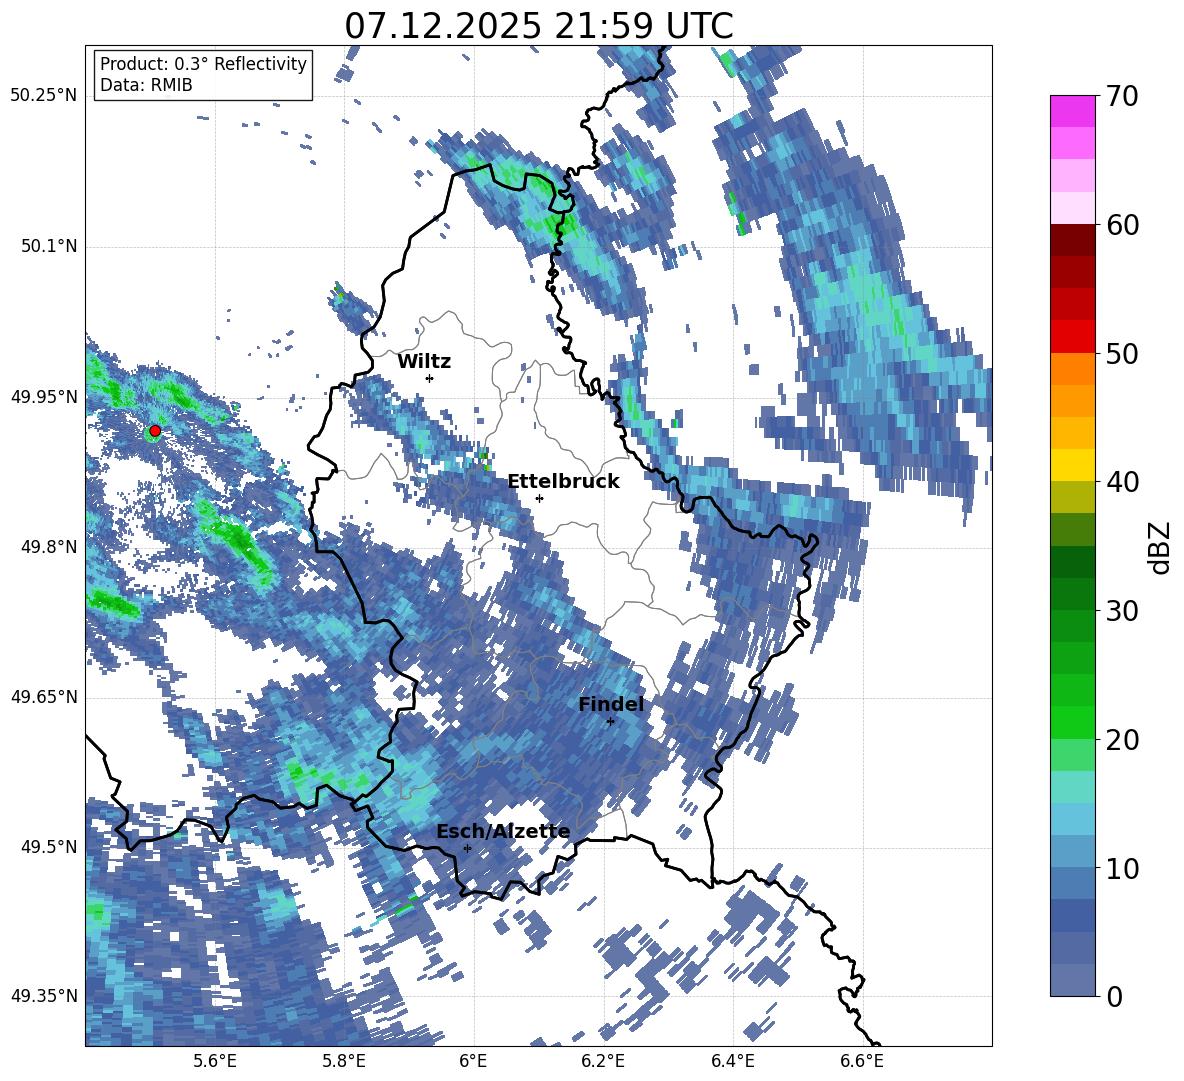The height and width of the screenshot is (1081, 1184).
Task: Click the 60 colorbar tick label
Action: coord(1122,225)
